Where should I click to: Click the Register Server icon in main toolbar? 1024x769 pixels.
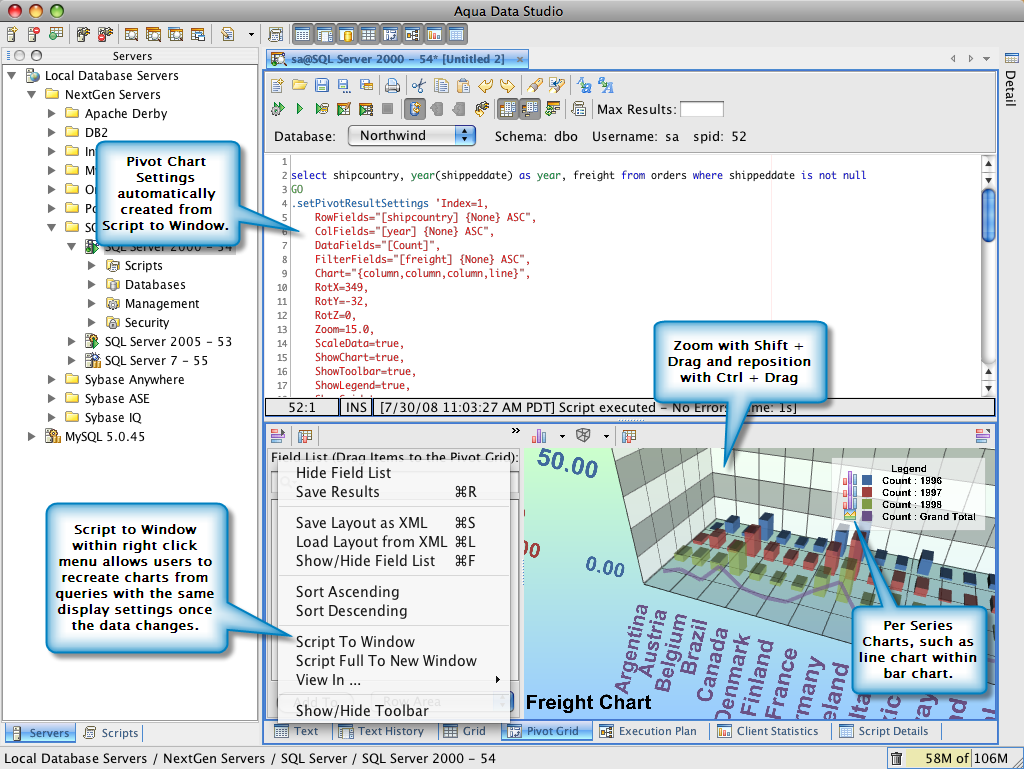click(12, 34)
